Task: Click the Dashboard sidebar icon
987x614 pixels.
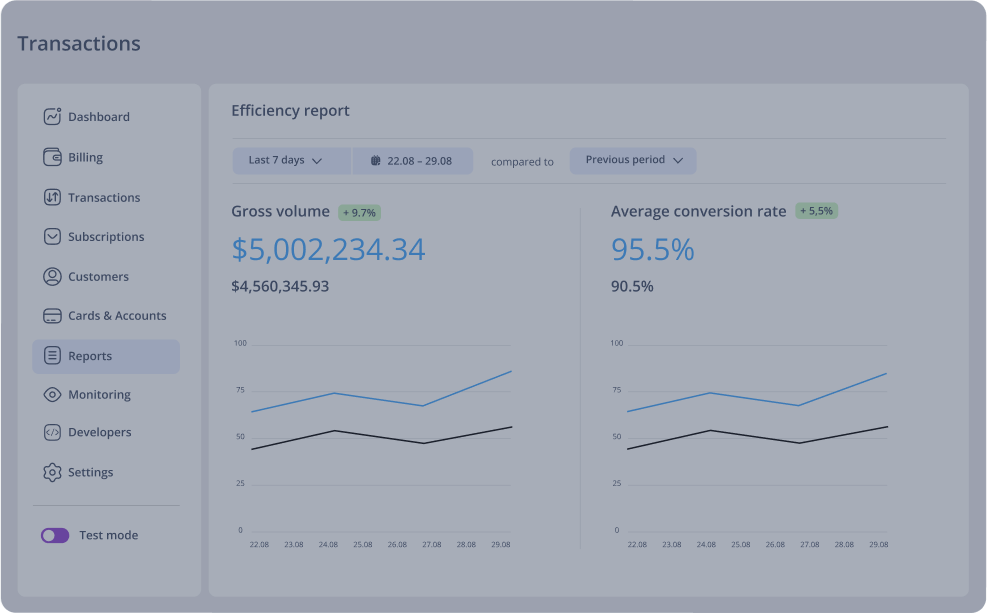Action: coord(51,117)
